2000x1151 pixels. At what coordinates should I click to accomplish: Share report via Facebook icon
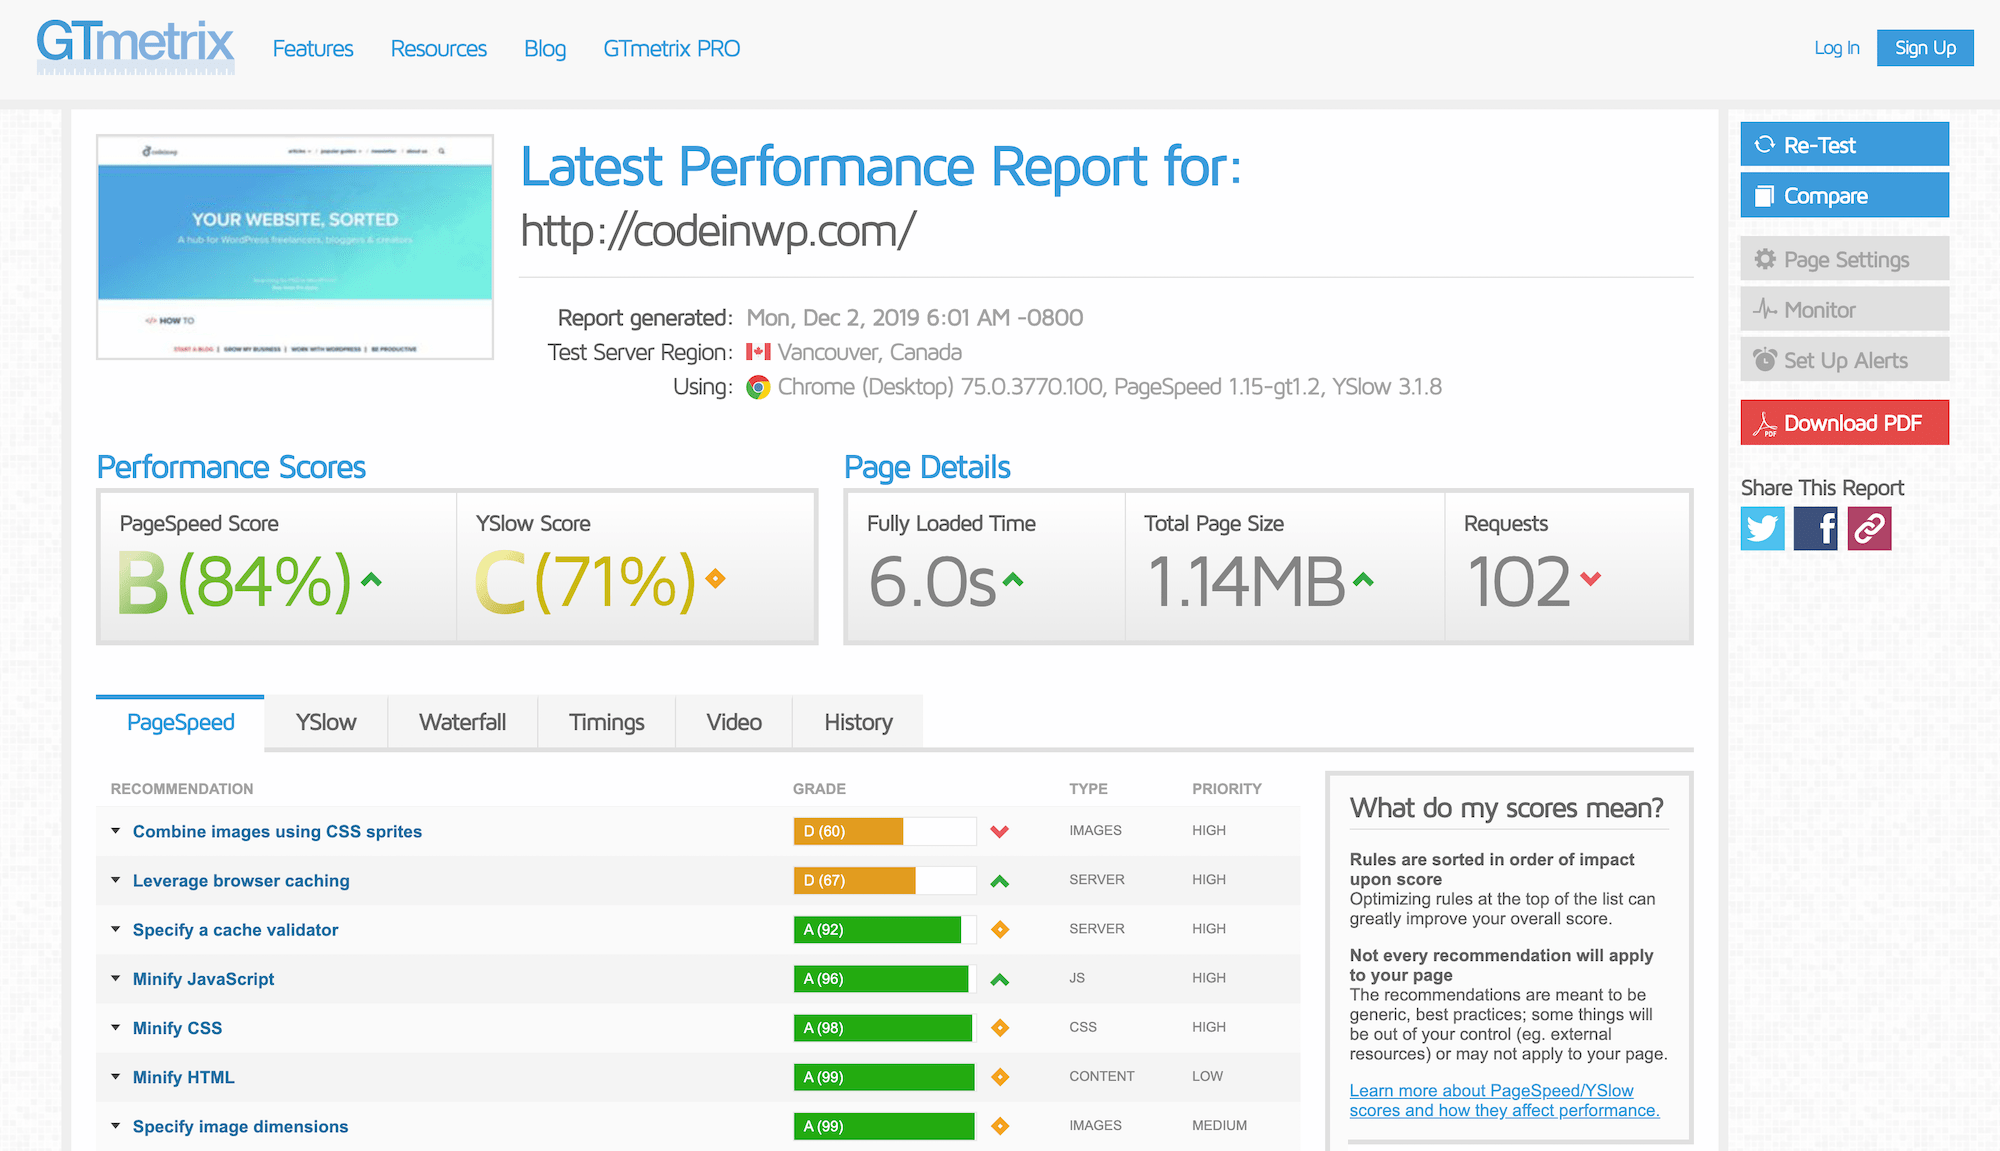[x=1815, y=528]
